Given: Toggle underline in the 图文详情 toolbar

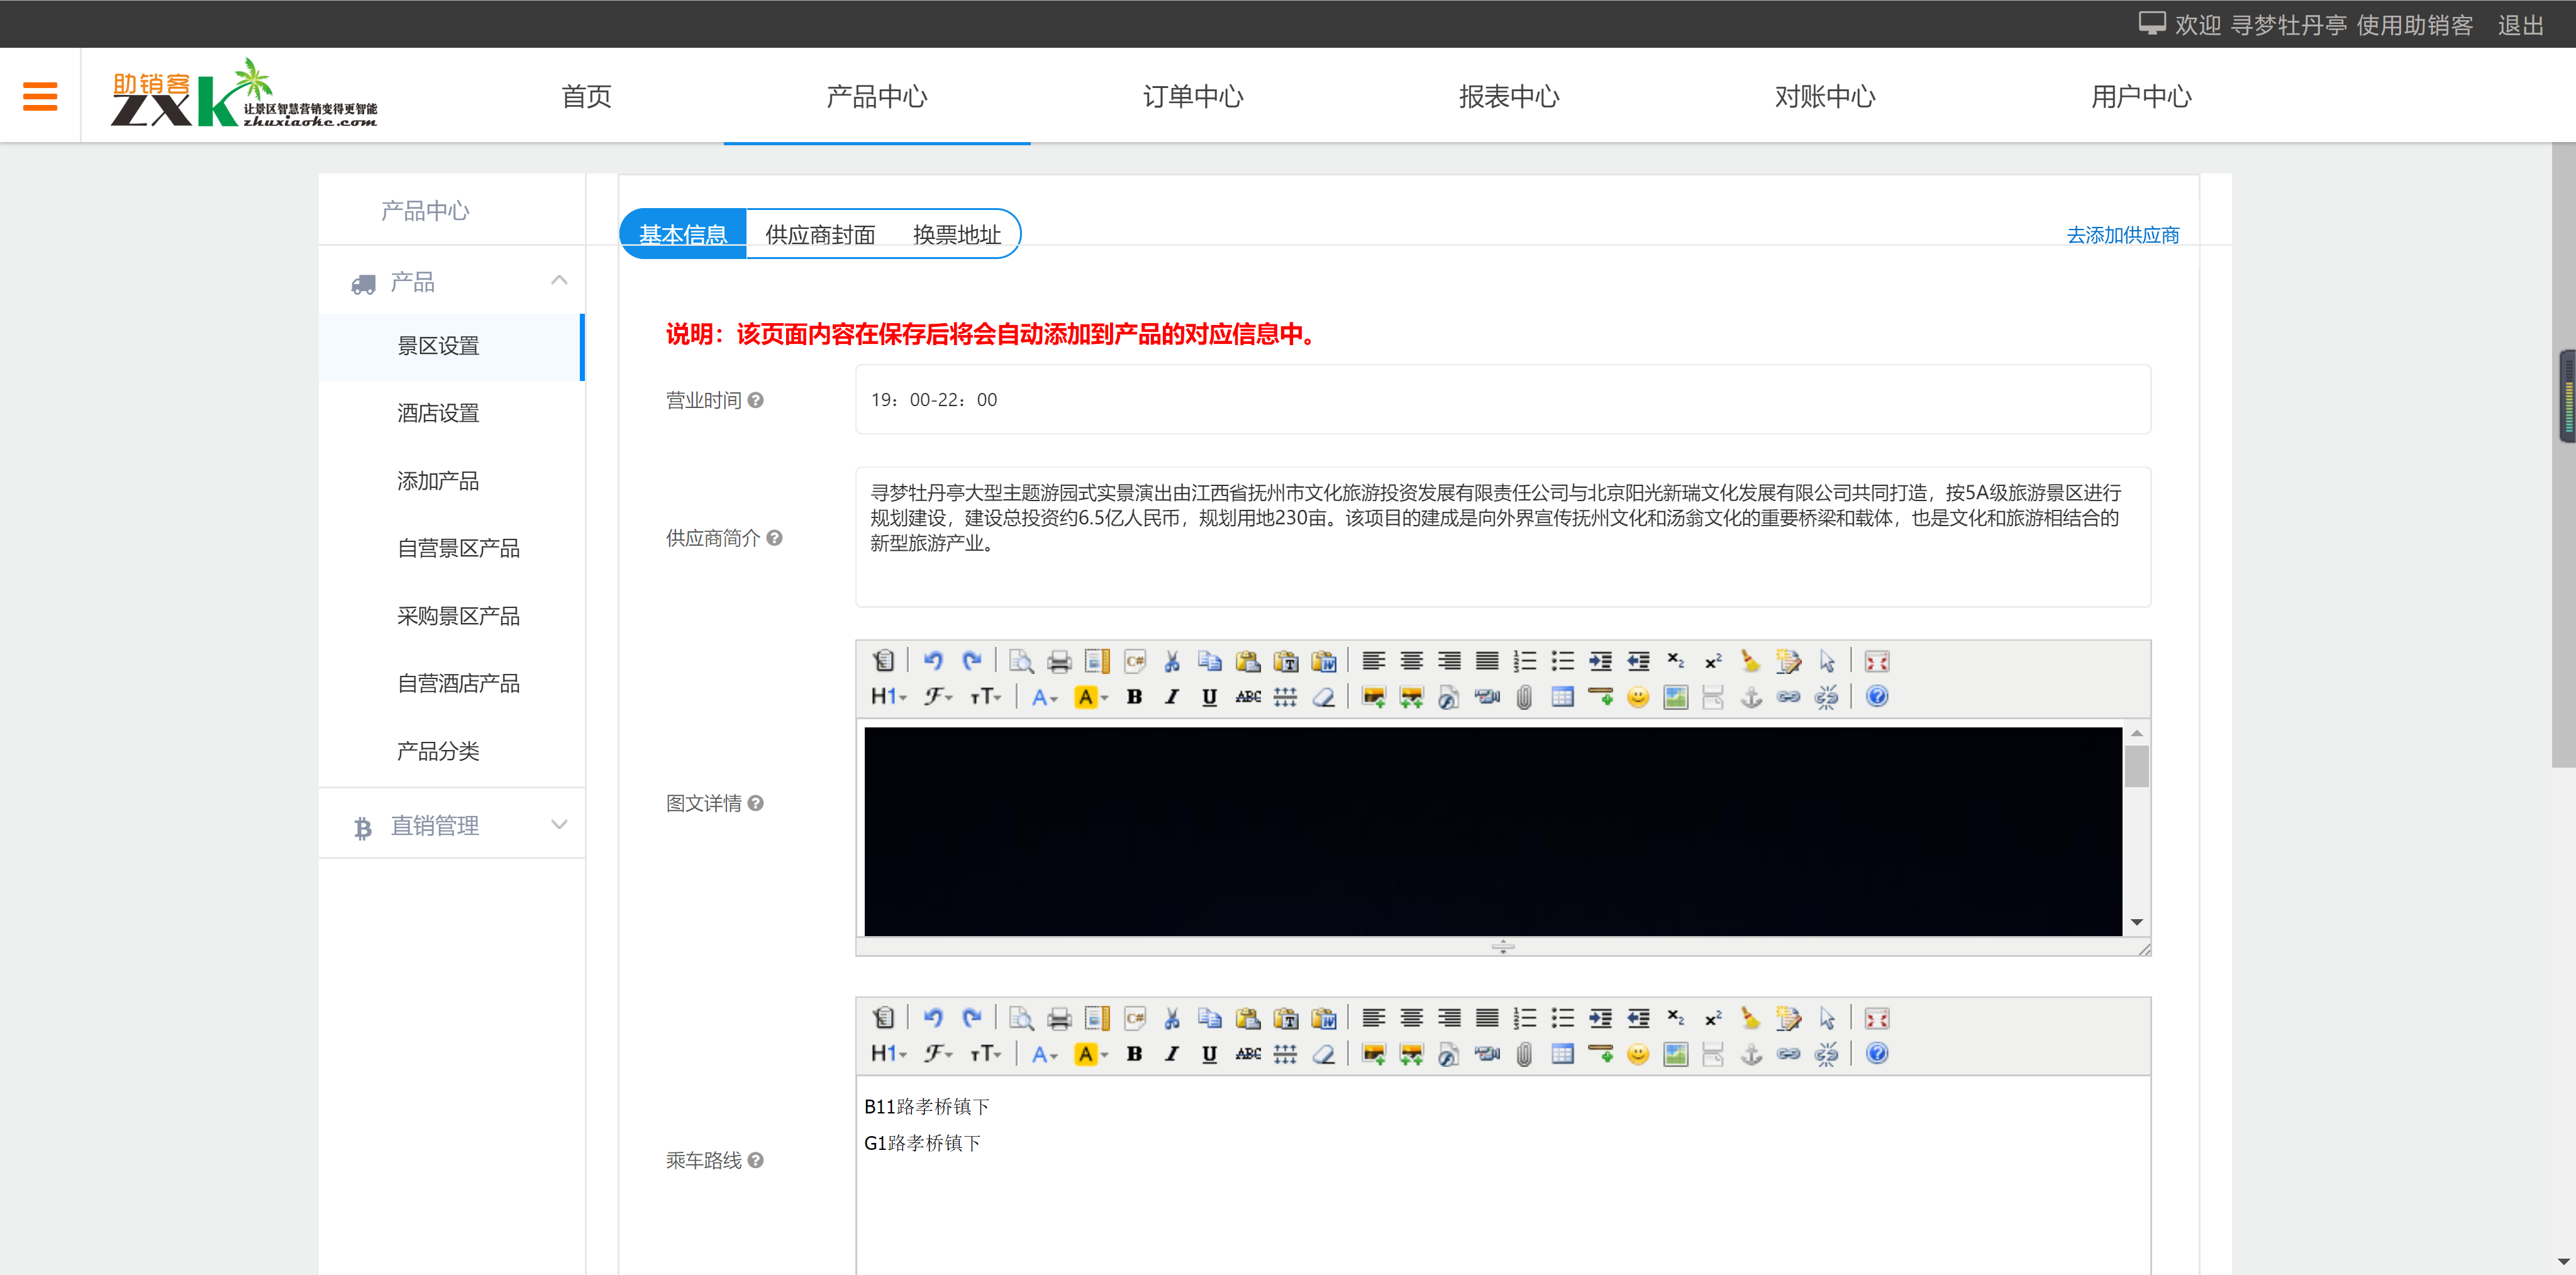Looking at the screenshot, I should click(1209, 697).
